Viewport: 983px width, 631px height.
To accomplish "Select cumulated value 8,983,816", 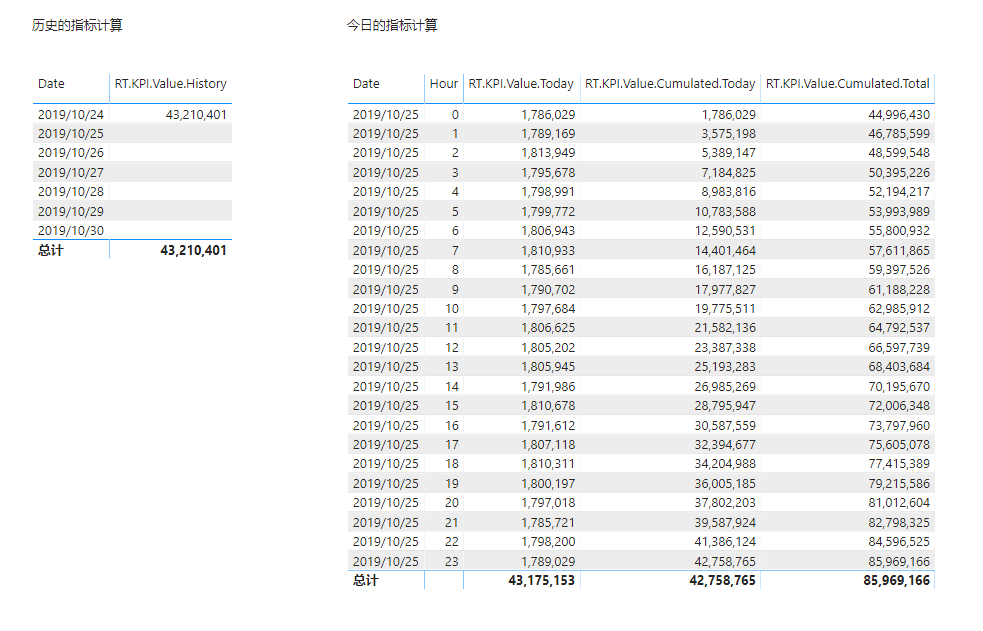I will (x=728, y=192).
